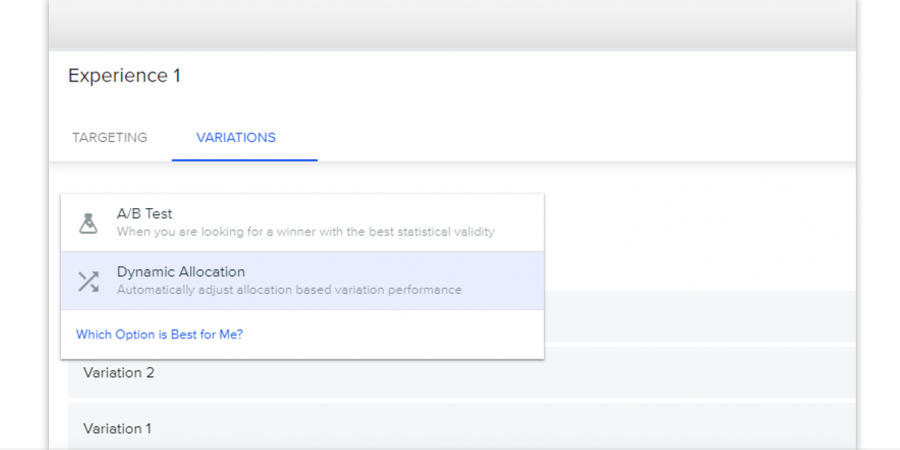Click the variation row partly hidden behind dropdown
Screen dimensions: 900x450
[700, 316]
